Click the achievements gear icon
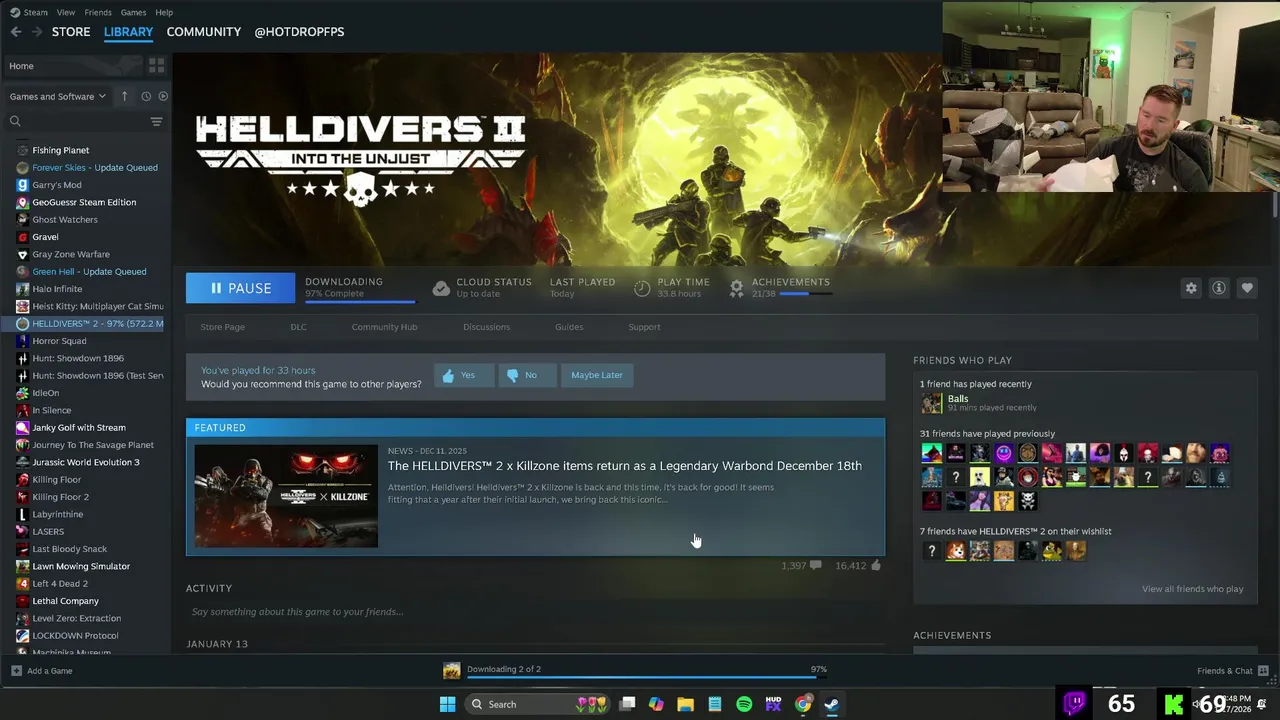 pyautogui.click(x=736, y=288)
